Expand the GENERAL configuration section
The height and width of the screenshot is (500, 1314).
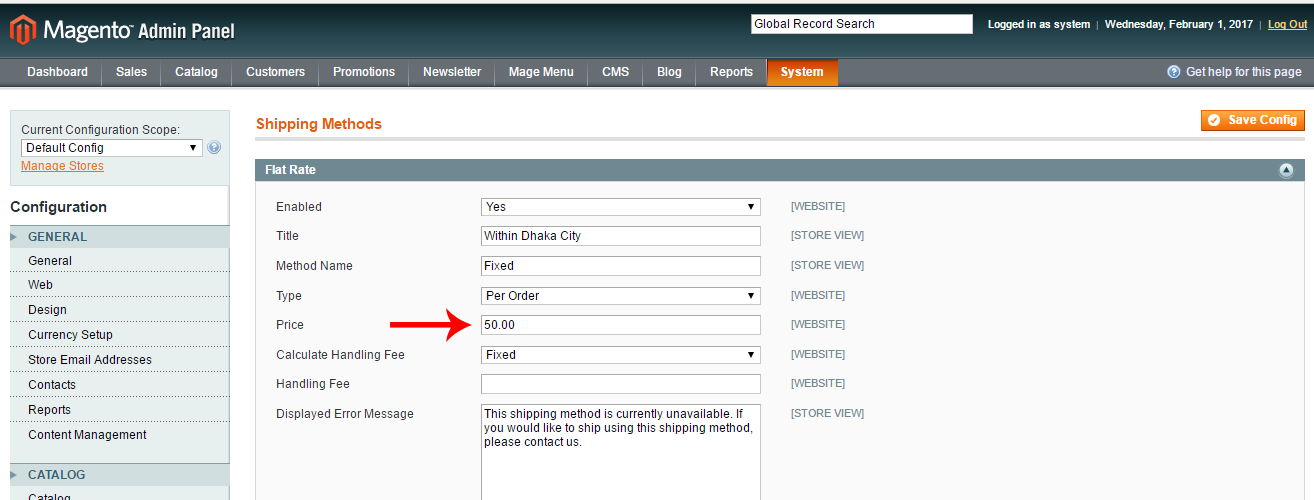[57, 237]
